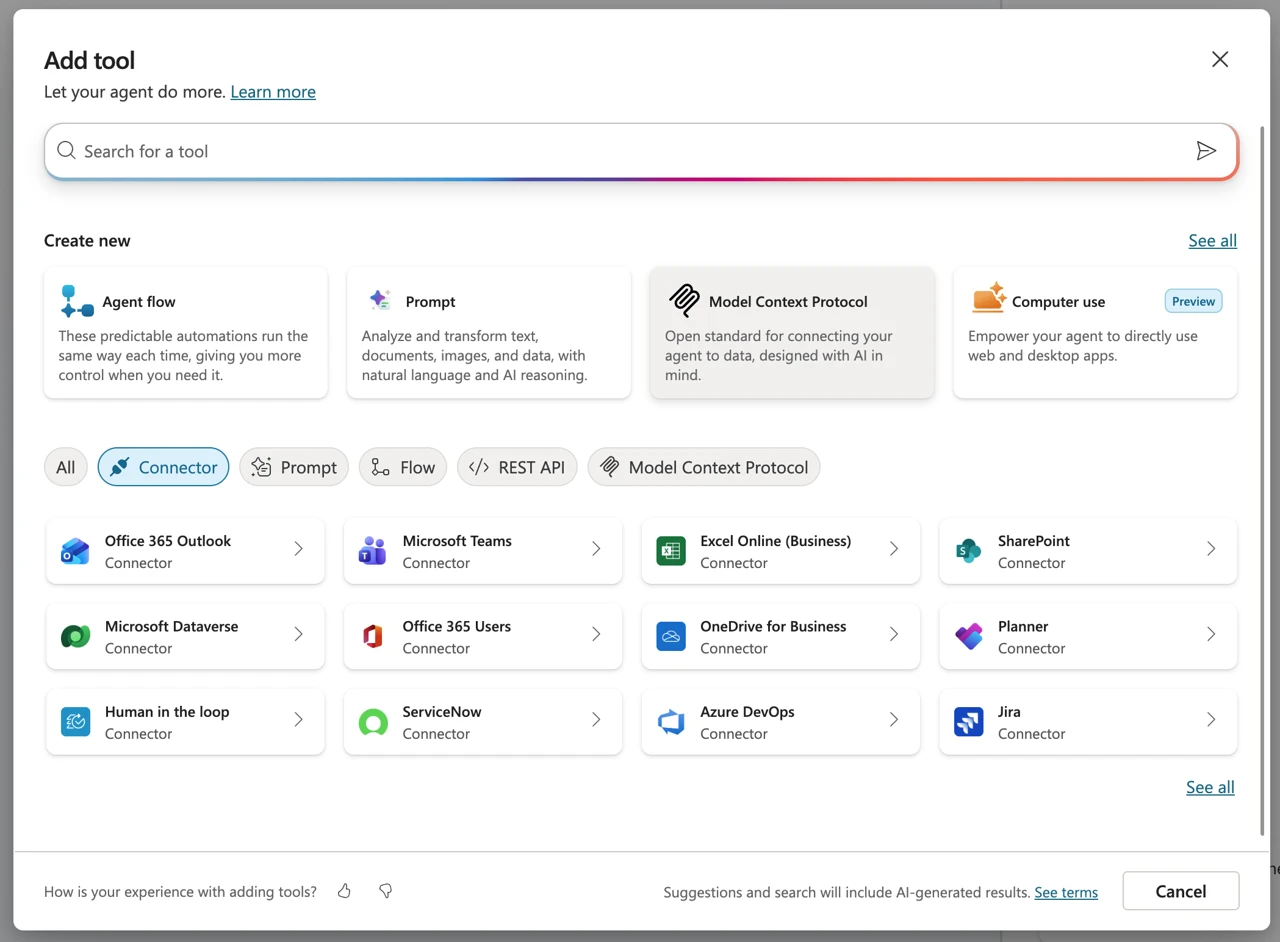The width and height of the screenshot is (1280, 942).
Task: Click the Microsoft Dataverse icon
Action: coord(75,636)
